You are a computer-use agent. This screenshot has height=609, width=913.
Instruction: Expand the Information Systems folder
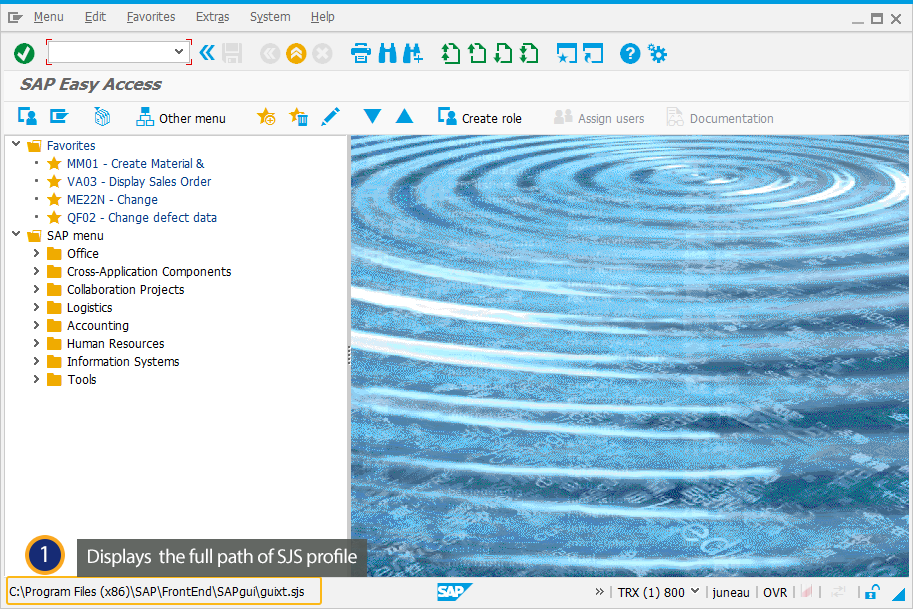[36, 361]
